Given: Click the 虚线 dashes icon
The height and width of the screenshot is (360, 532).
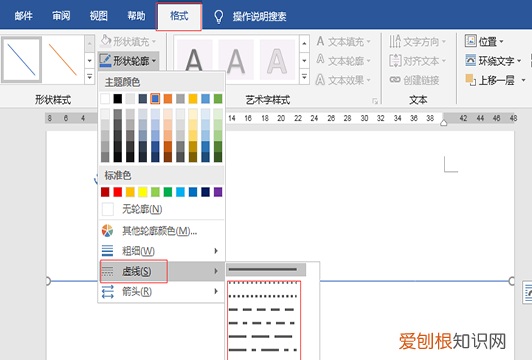Looking at the screenshot, I should (108, 271).
